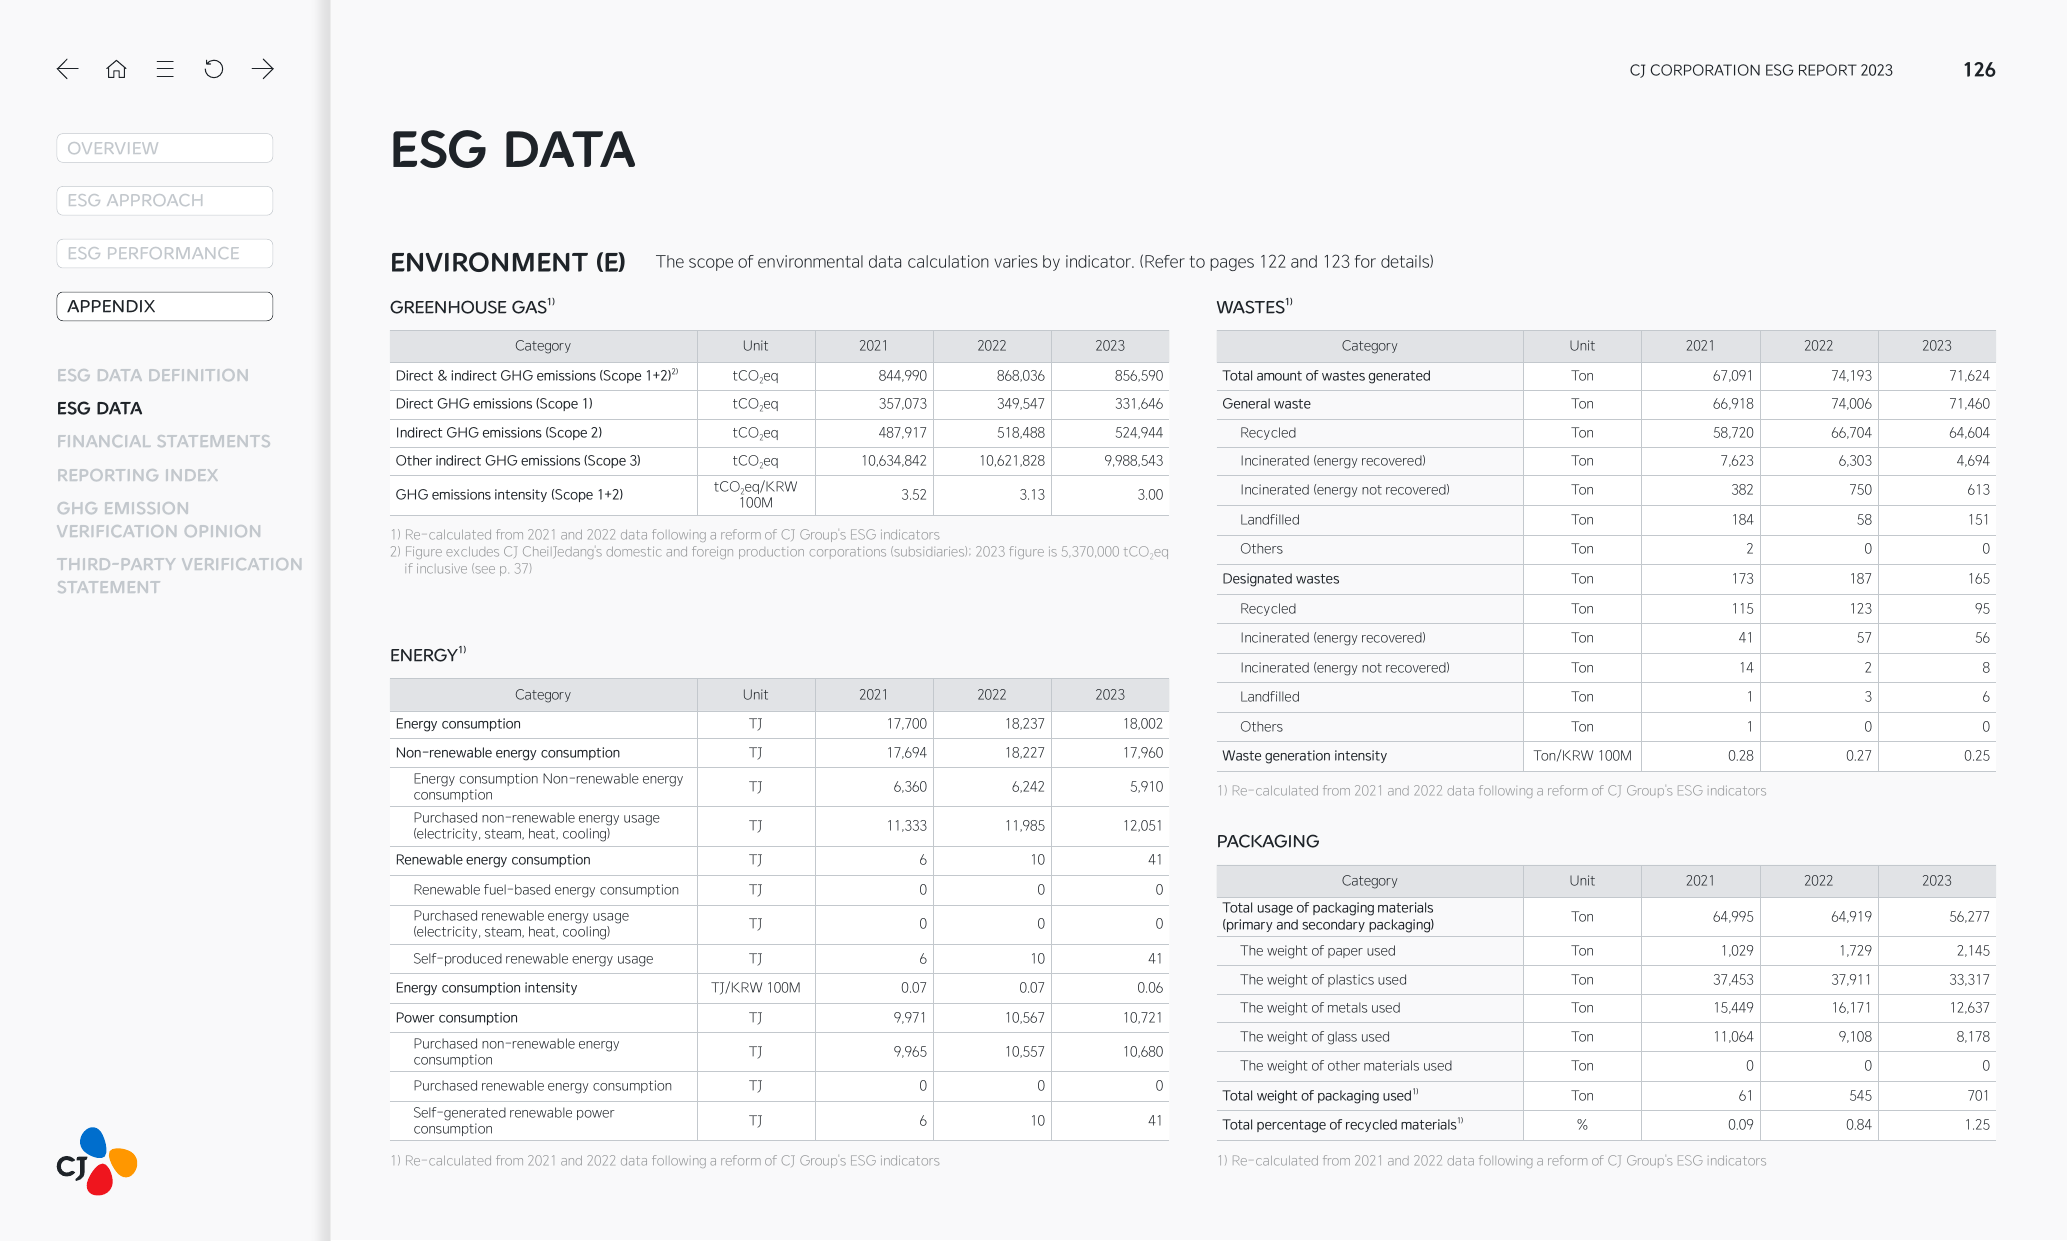Open the home icon
The height and width of the screenshot is (1241, 2067).
116,69
